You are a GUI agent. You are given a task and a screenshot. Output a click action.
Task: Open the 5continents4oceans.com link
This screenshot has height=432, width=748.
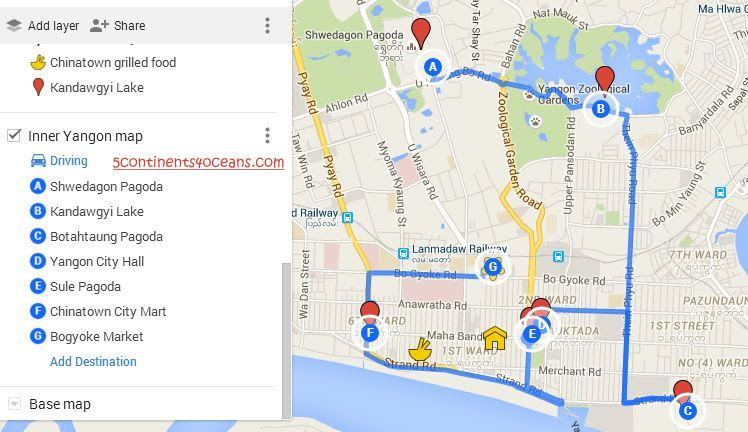[x=198, y=162]
